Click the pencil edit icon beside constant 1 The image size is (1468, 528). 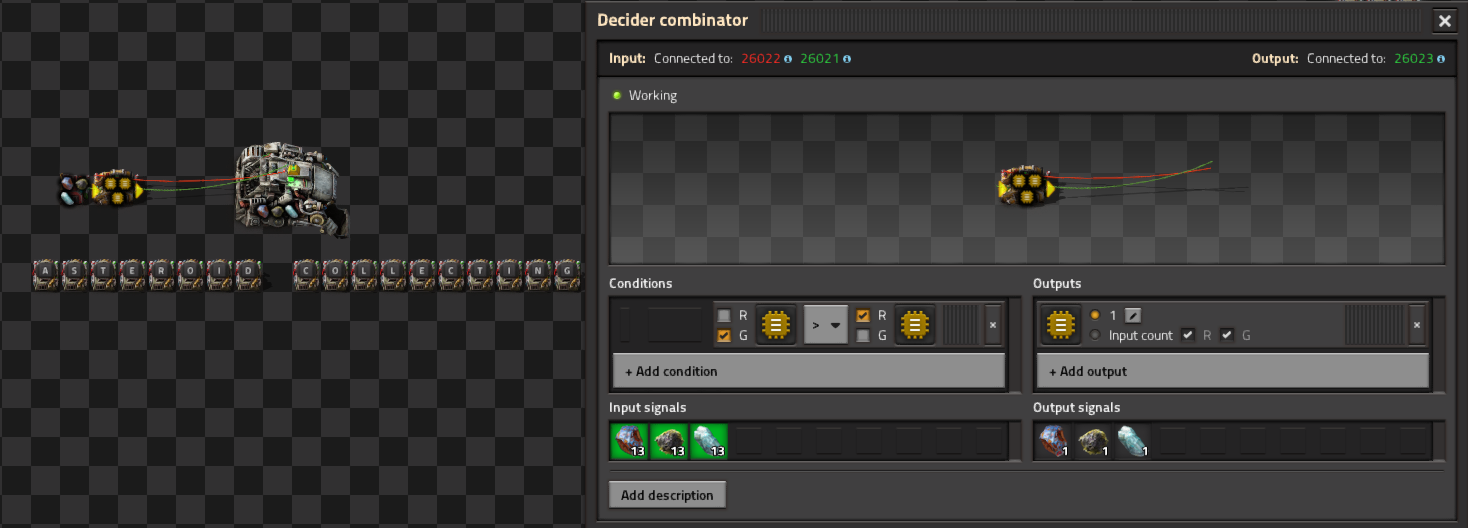1133,315
